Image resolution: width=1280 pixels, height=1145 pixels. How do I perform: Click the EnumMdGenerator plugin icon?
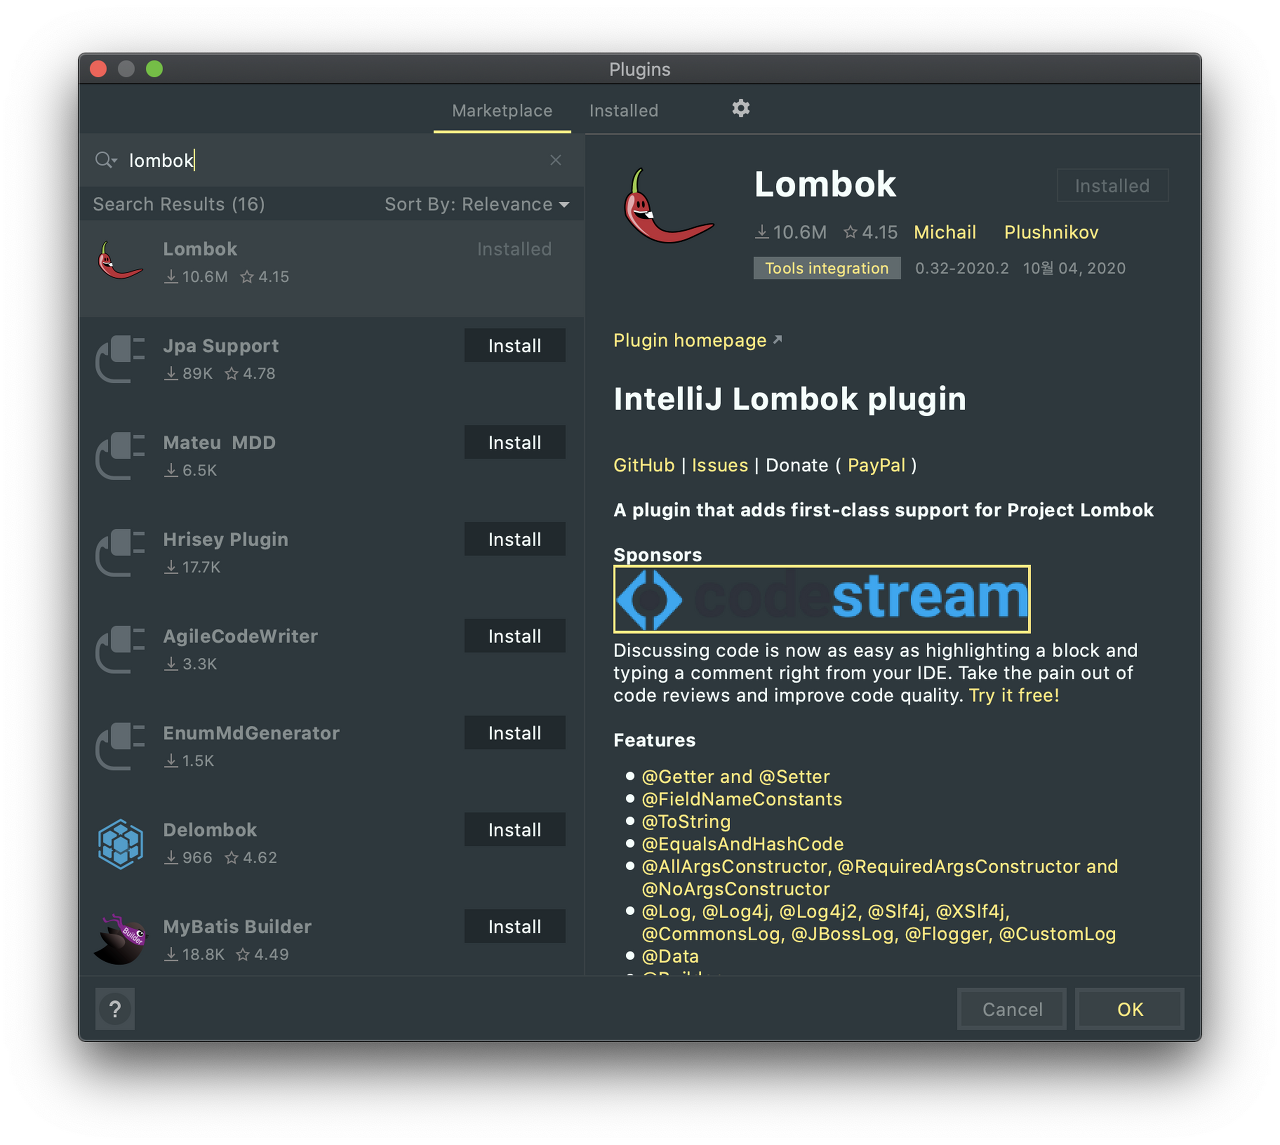coord(120,746)
